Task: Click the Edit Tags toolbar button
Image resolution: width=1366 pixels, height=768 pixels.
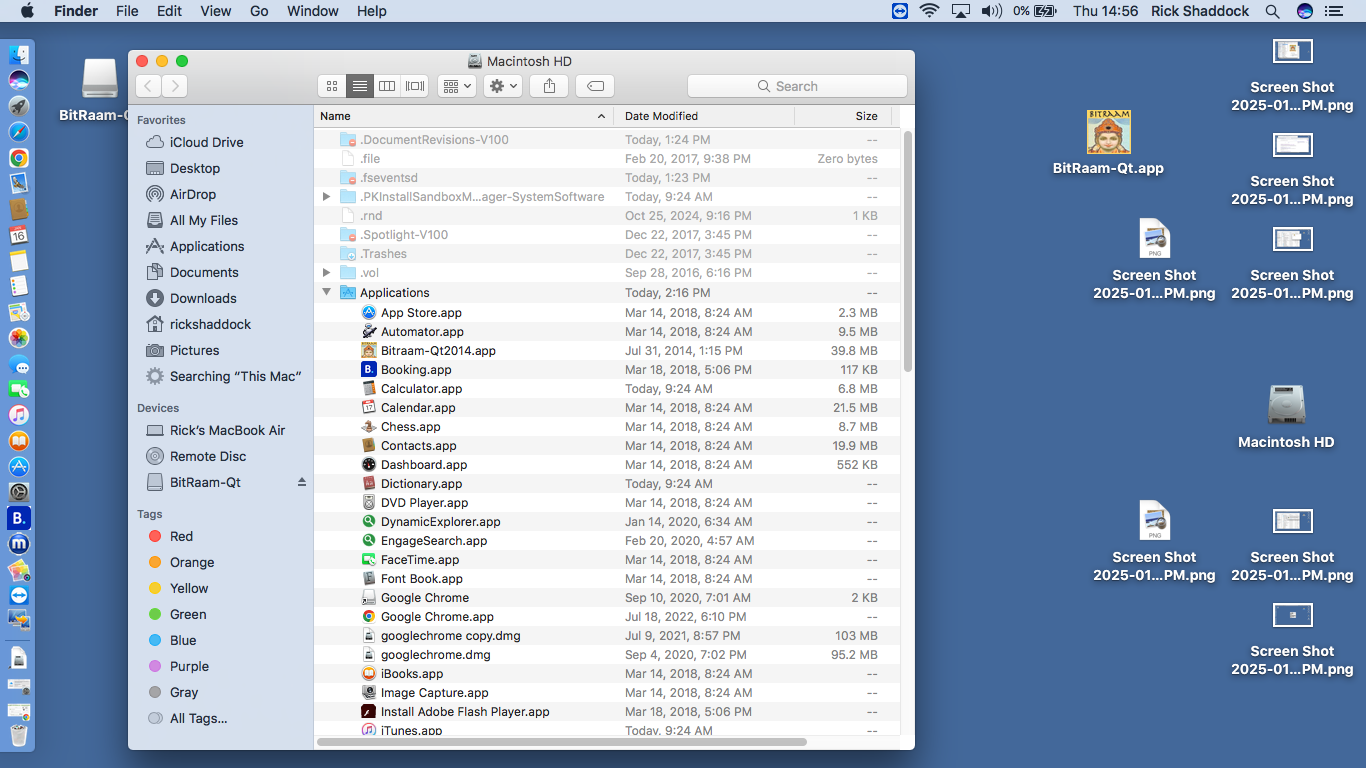Action: [595, 86]
